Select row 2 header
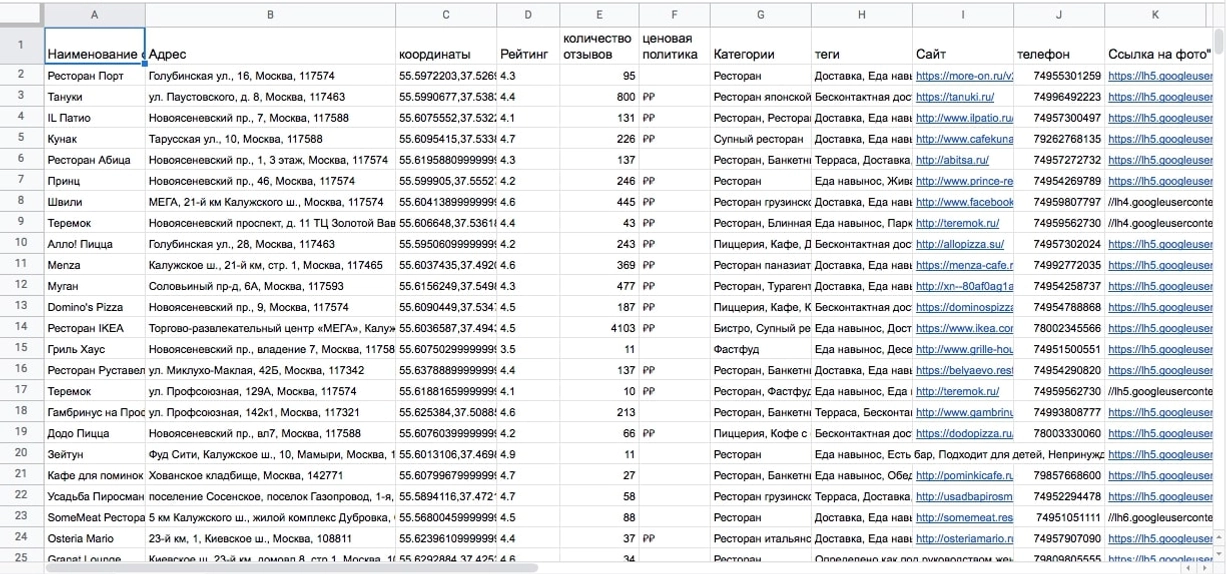Viewport: 1226px width, 574px height. [x=21, y=76]
